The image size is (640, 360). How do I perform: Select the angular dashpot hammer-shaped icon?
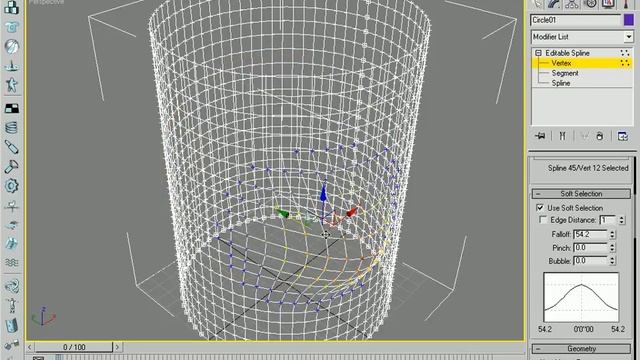point(11,167)
